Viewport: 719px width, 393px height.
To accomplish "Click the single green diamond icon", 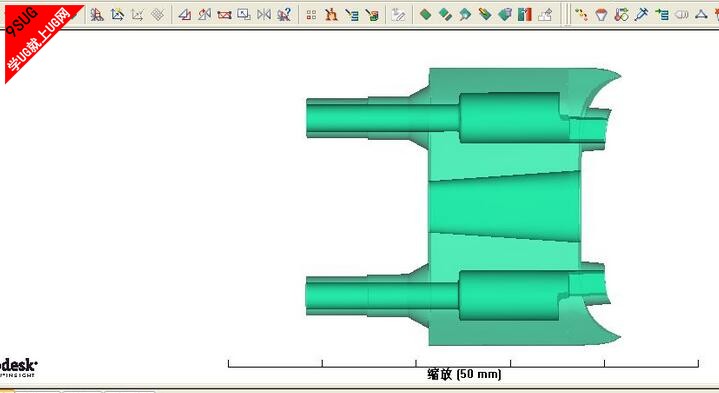I will (426, 15).
